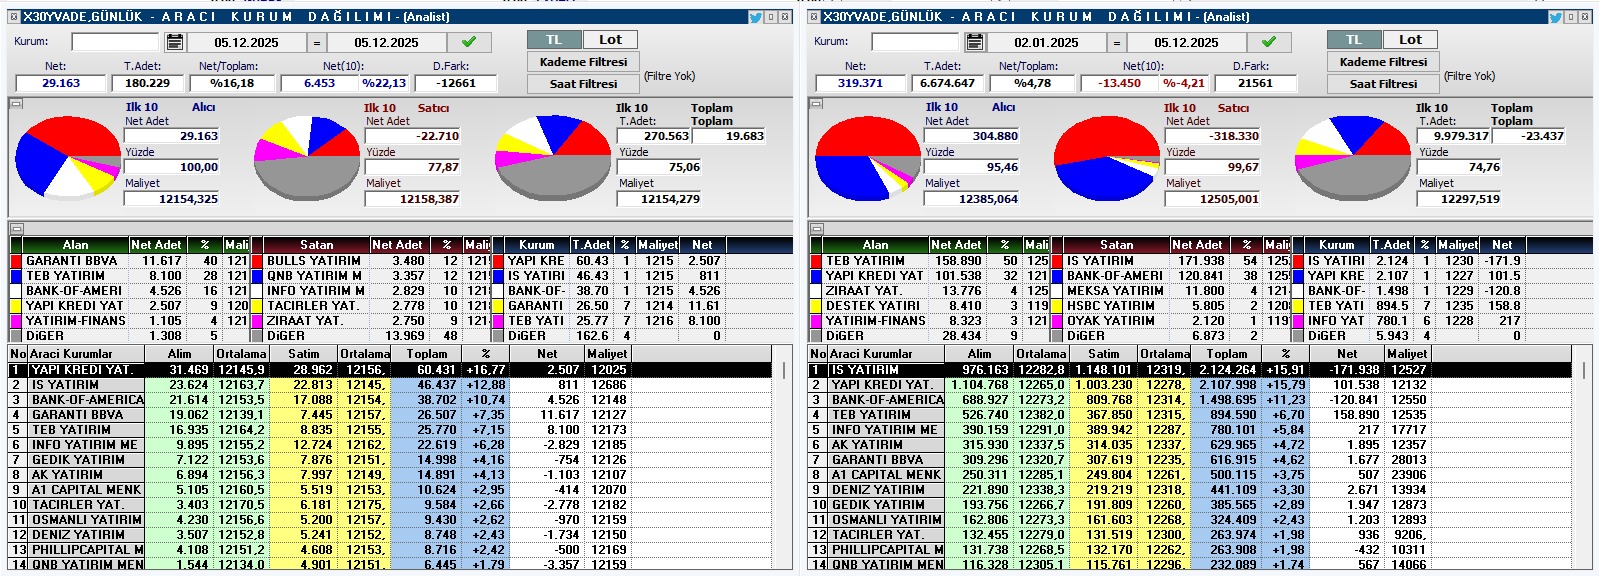Click the Twitter share icon in right panel
This screenshot has width=1599, height=576.
pos(1555,17)
